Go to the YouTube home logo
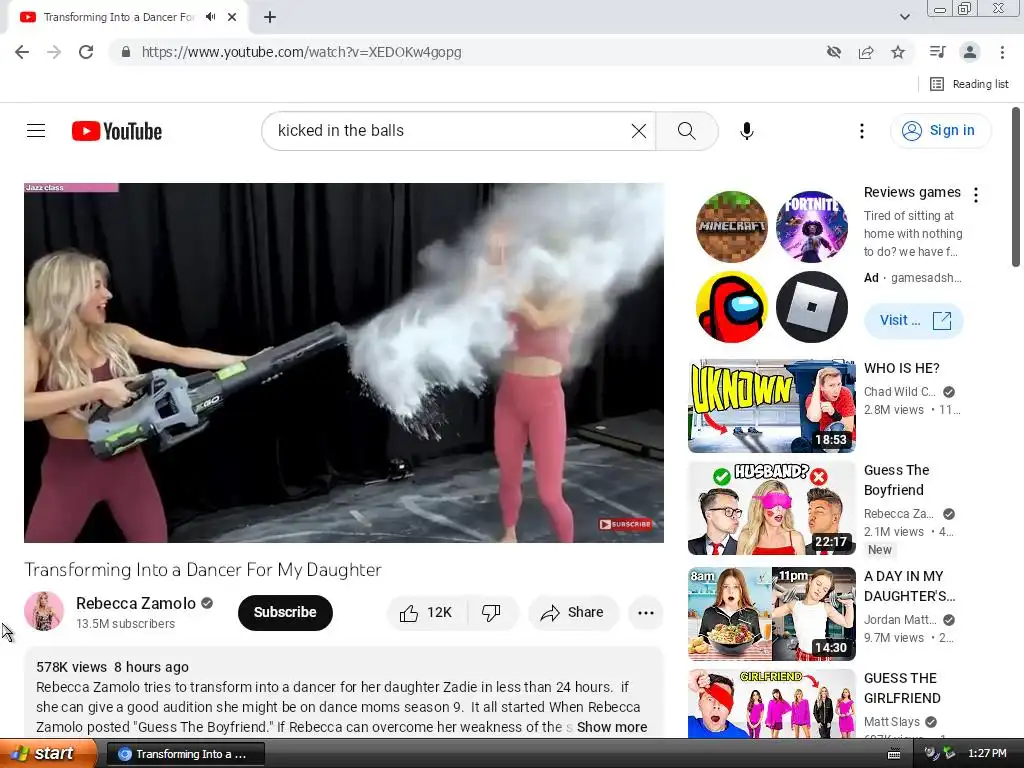 pos(117,131)
